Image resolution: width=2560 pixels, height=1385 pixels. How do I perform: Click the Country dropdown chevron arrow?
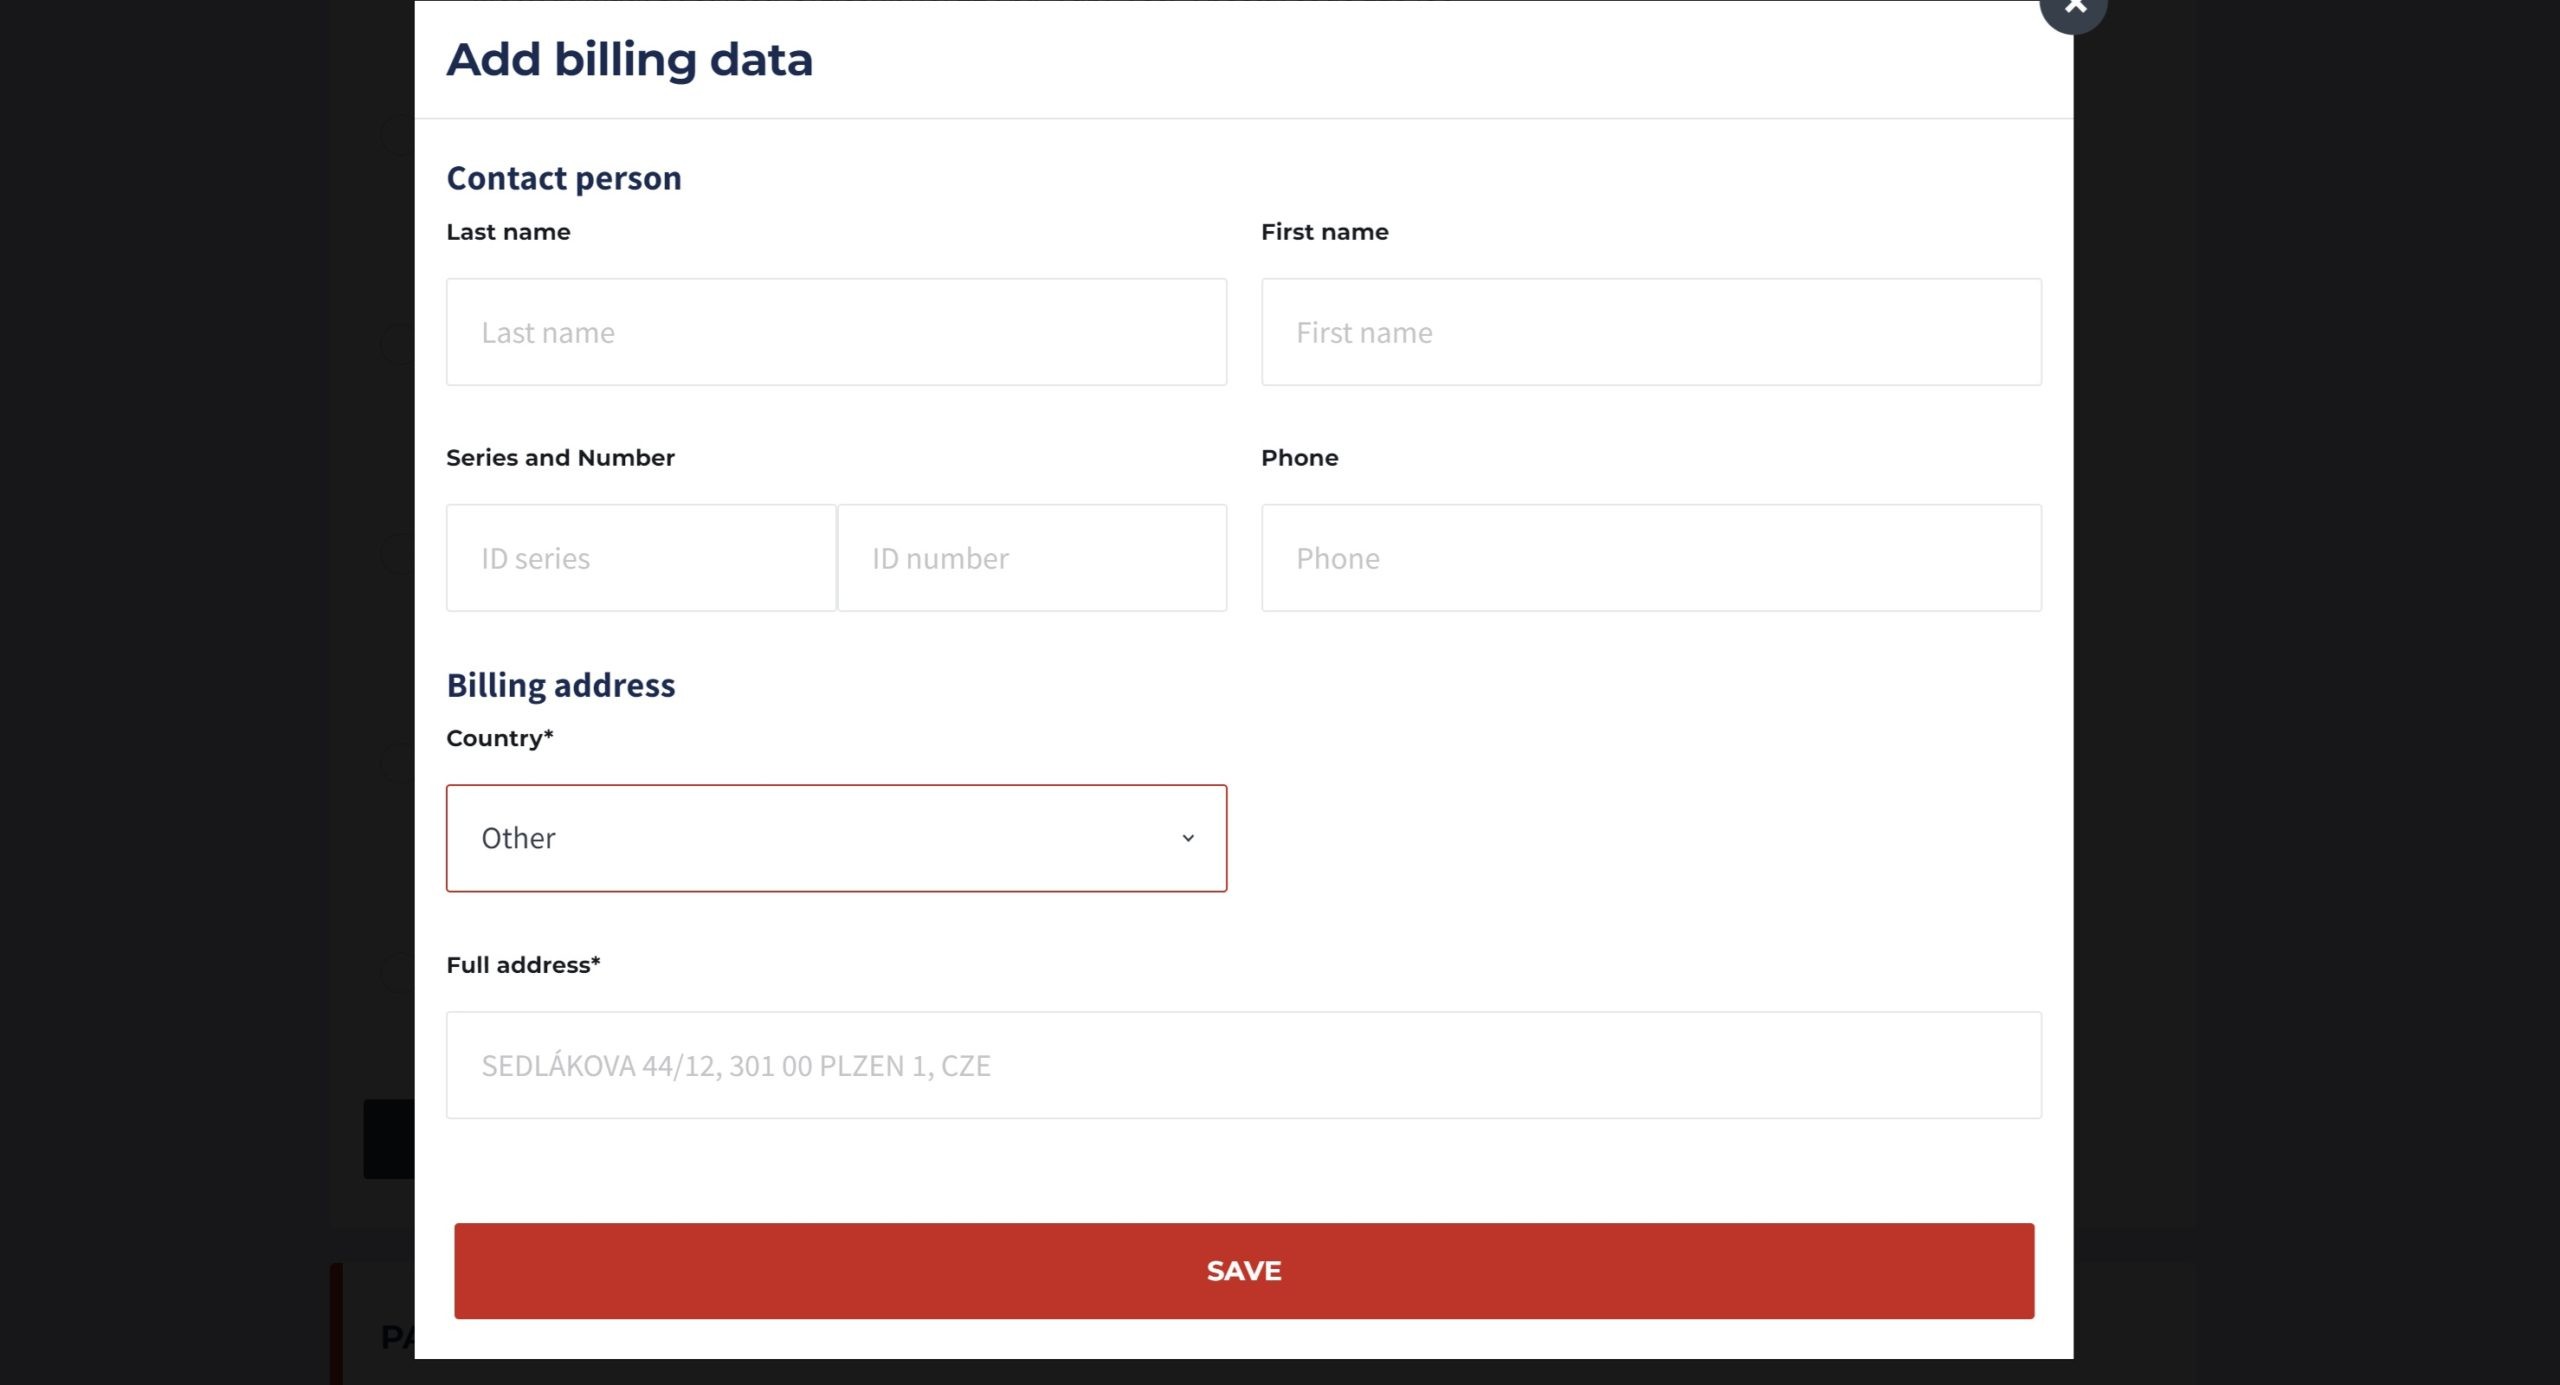1187,838
